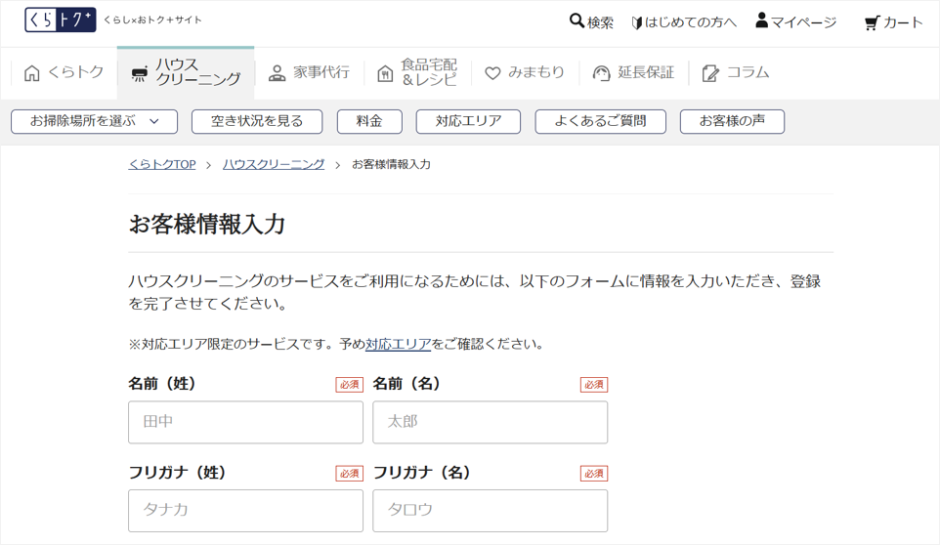Screen dimensions: 940x545
Task: Click the くらトクTOP breadcrumb link
Action: [162, 164]
